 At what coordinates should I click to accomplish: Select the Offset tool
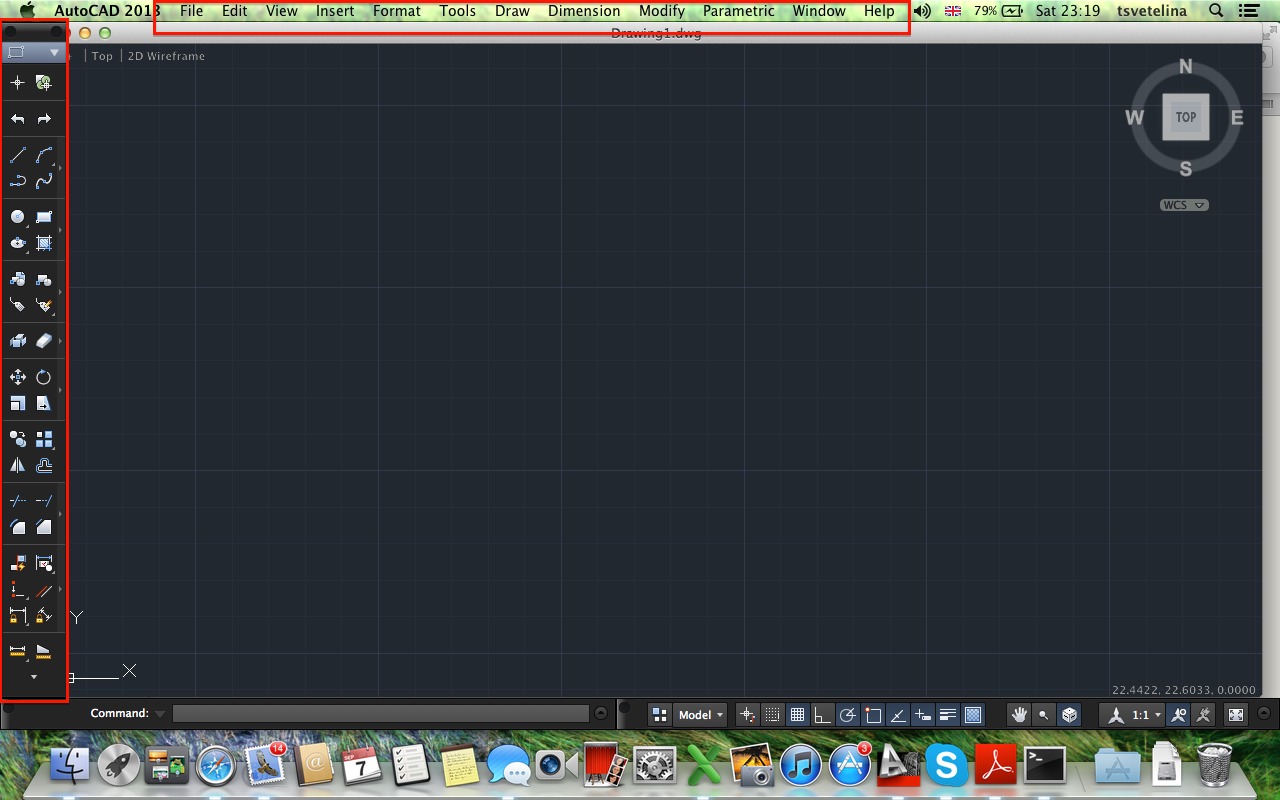tap(44, 465)
